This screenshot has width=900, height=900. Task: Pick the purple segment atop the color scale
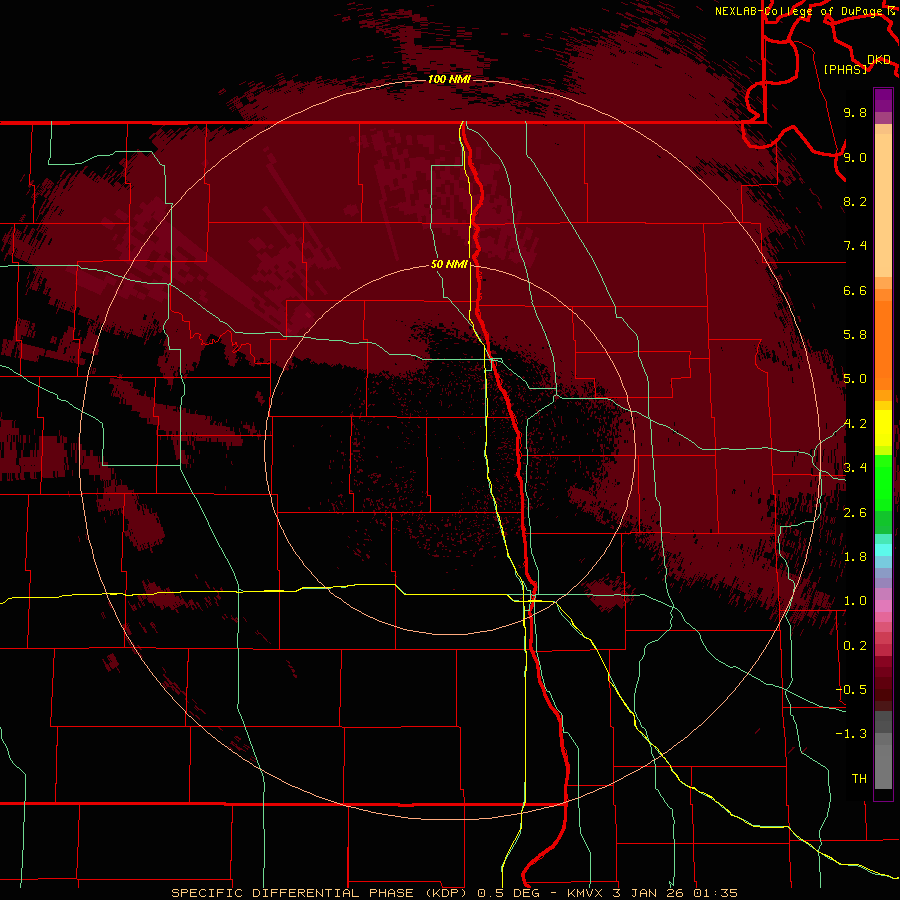883,100
